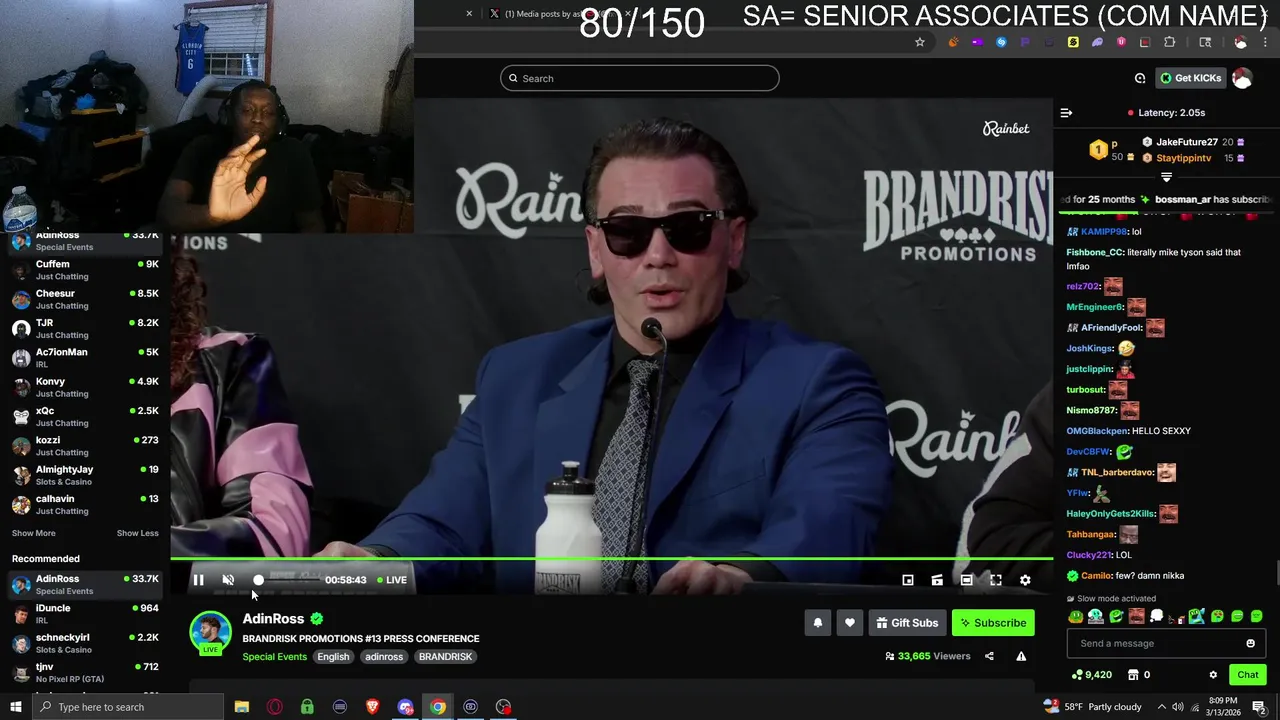Send message with Chat button
1280x720 pixels.
(x=1248, y=675)
